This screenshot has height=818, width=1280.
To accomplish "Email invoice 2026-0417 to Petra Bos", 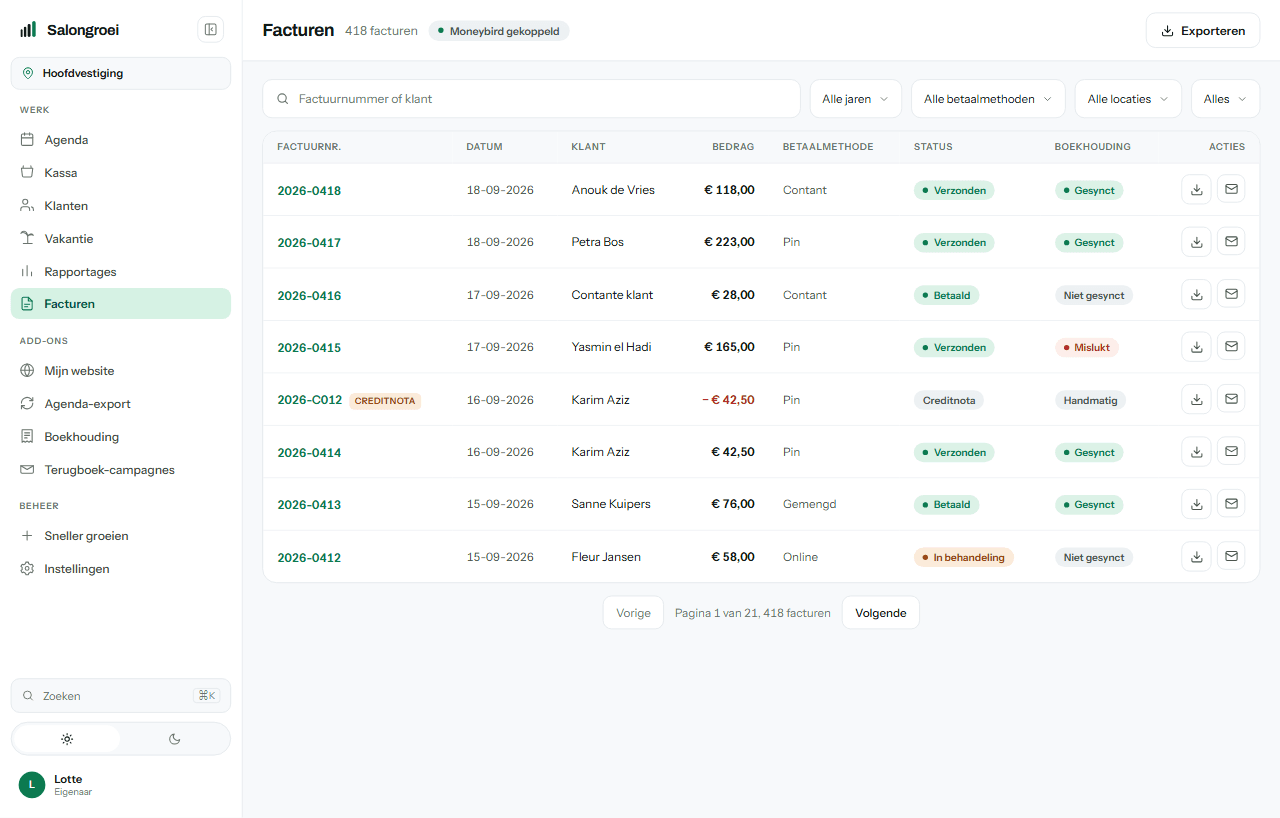I will [x=1231, y=242].
